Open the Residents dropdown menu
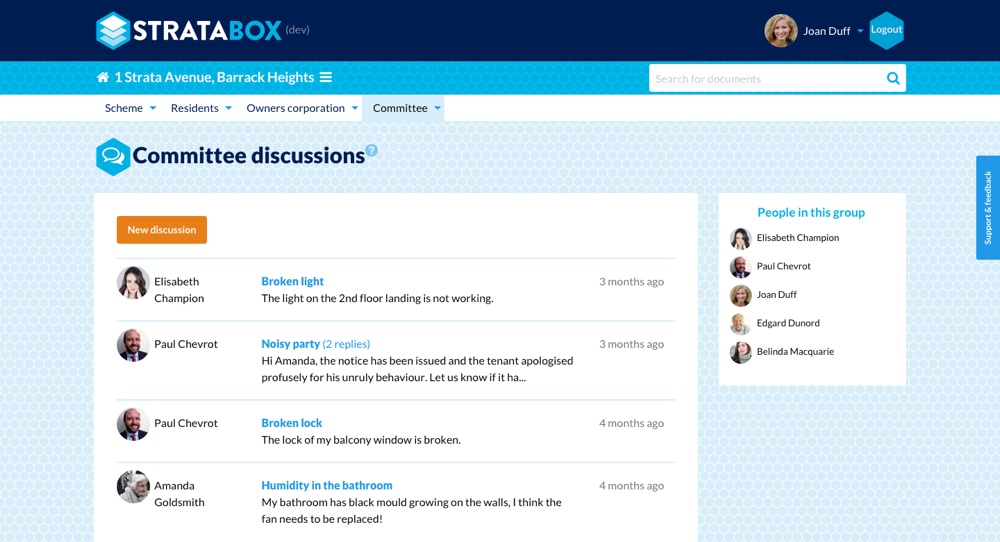 [x=201, y=108]
